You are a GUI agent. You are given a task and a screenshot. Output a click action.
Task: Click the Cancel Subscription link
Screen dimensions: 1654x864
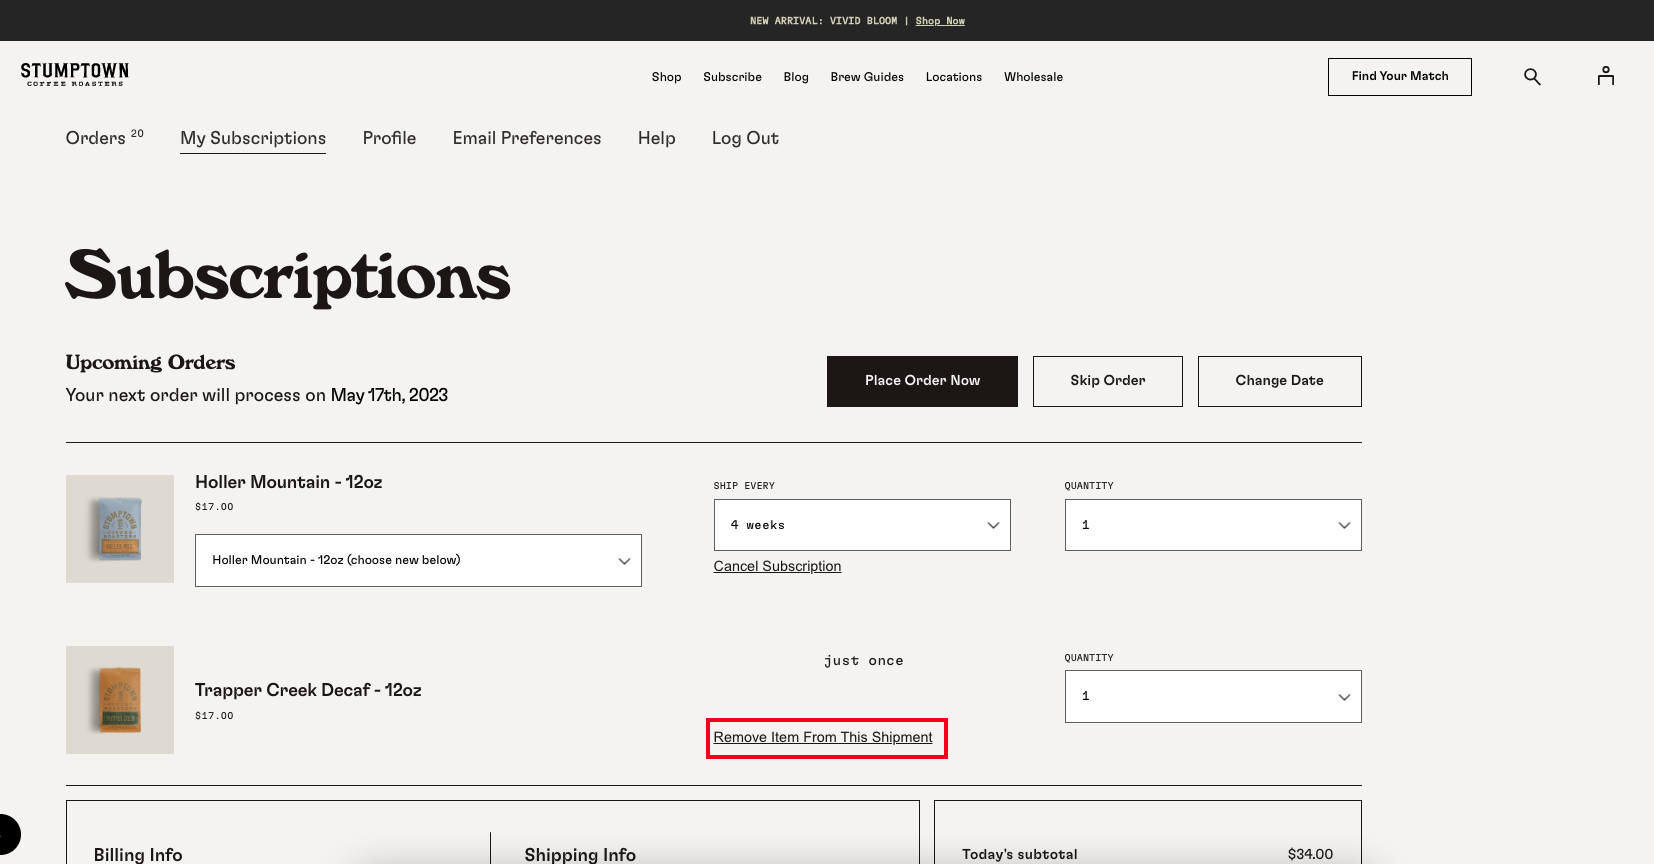[x=777, y=566]
